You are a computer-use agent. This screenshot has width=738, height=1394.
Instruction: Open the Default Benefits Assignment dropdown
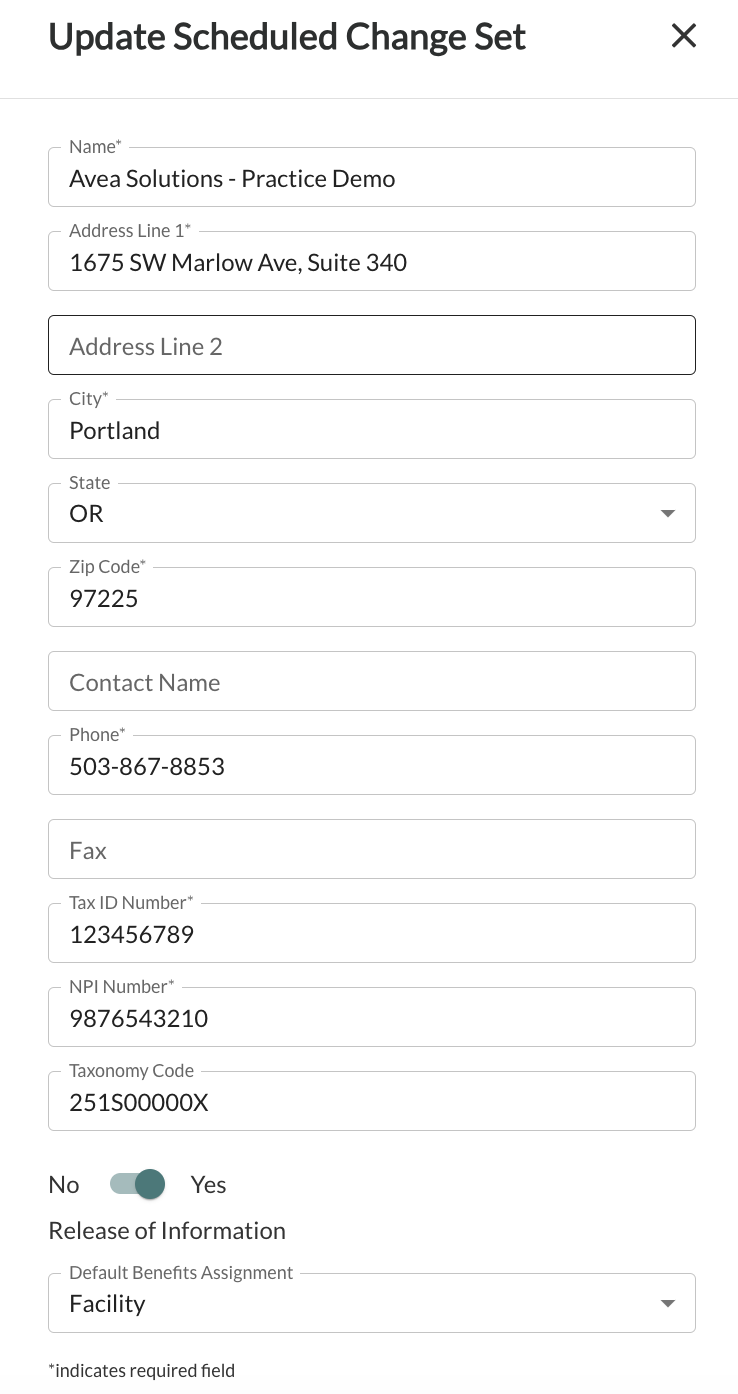pos(667,1303)
